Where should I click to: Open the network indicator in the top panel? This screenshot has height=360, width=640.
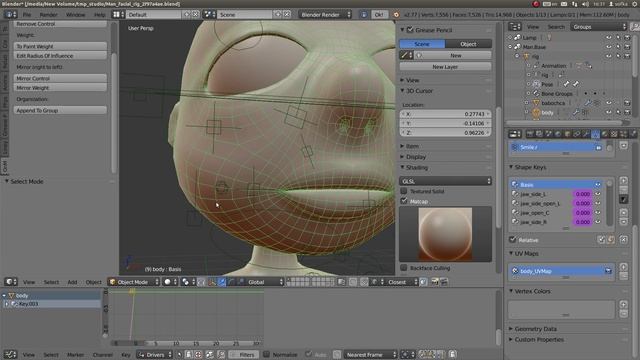(x=575, y=4)
